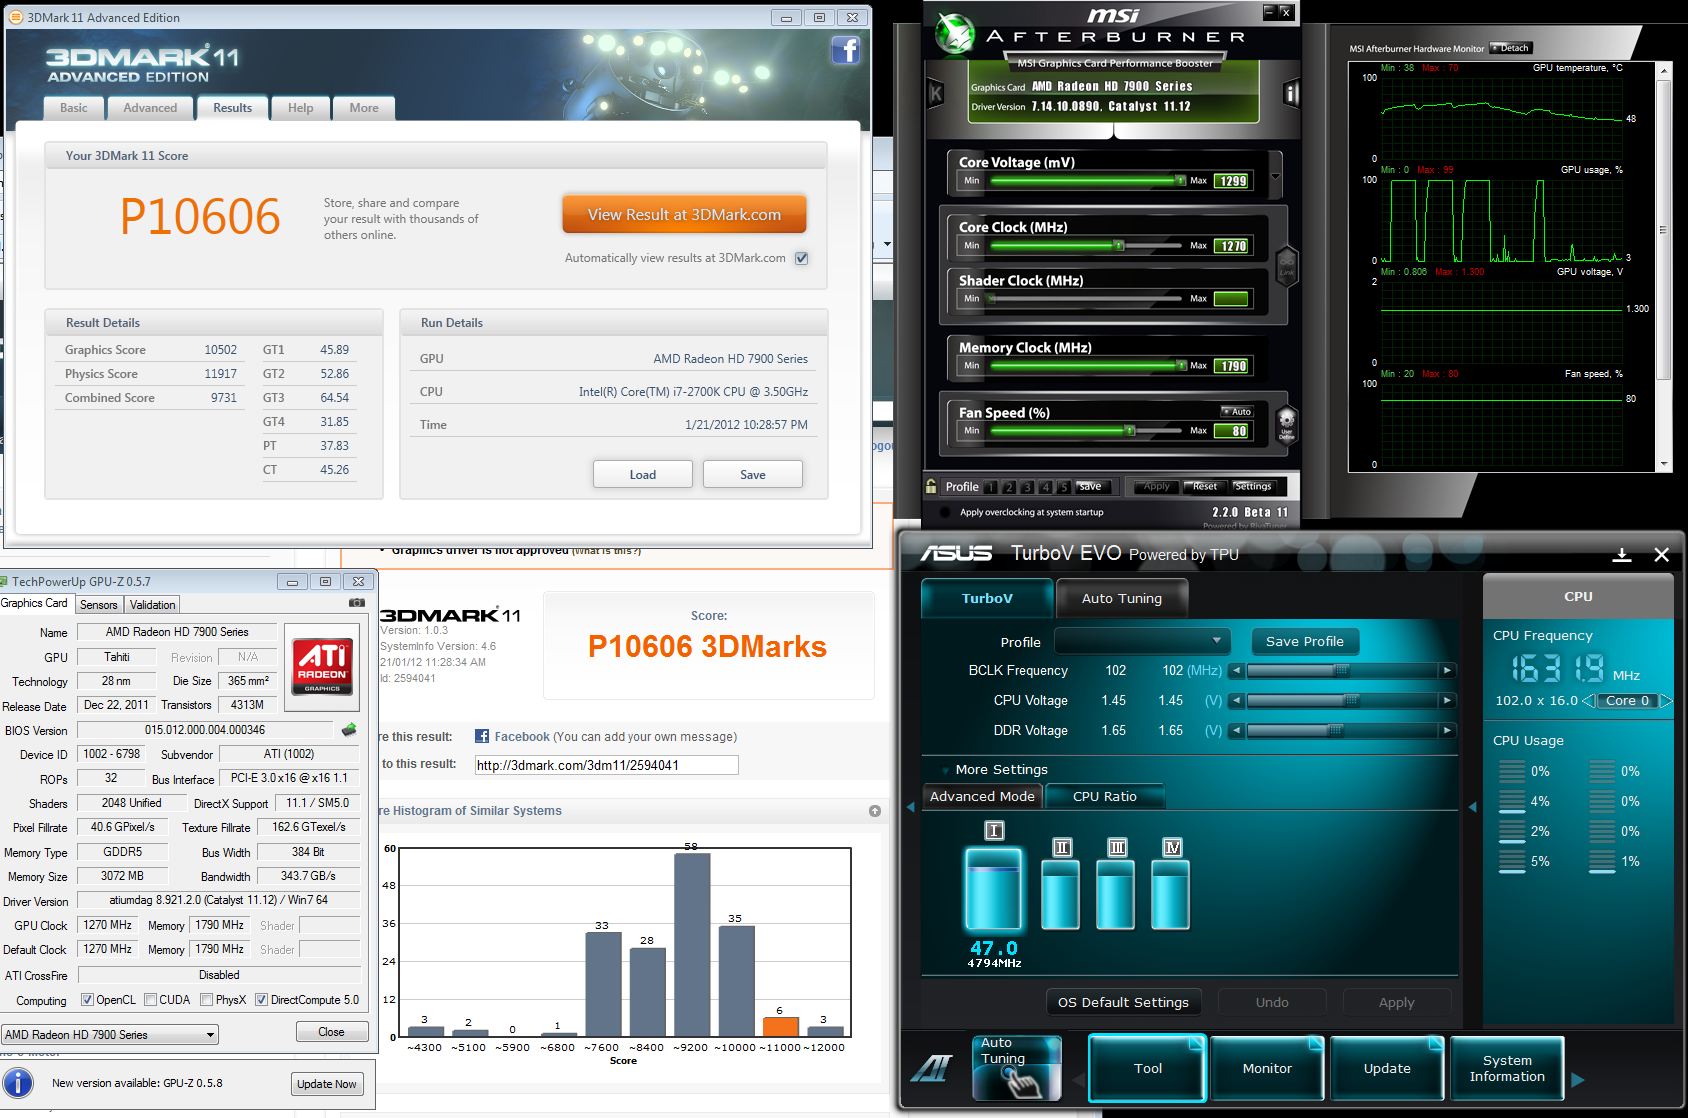Open the GPU selection dropdown in GPU-Z
1688x1118 pixels.
click(x=110, y=1035)
